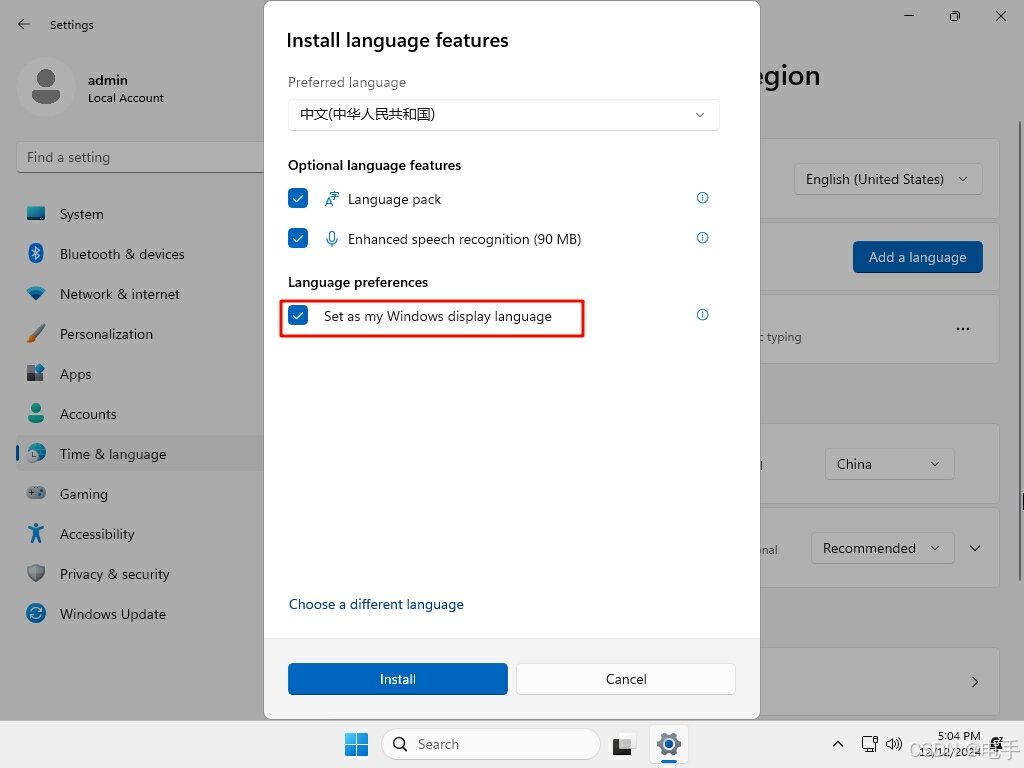This screenshot has width=1024, height=768.
Task: Show hidden tray icons chevron
Action: tap(838, 744)
